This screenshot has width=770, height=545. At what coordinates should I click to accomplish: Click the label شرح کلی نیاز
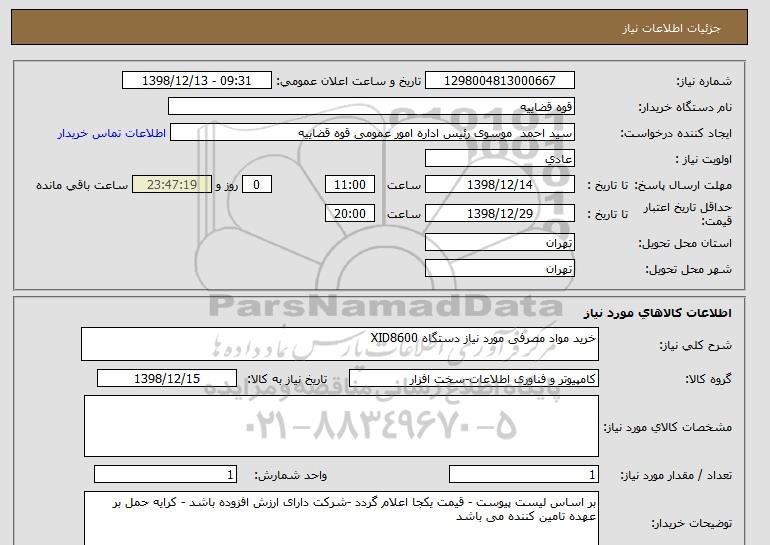click(x=695, y=346)
